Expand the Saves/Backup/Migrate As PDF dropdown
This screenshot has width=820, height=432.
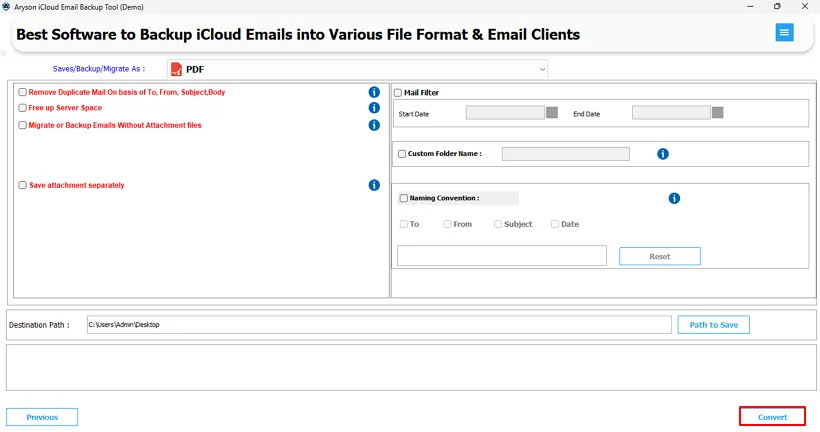[x=357, y=69]
